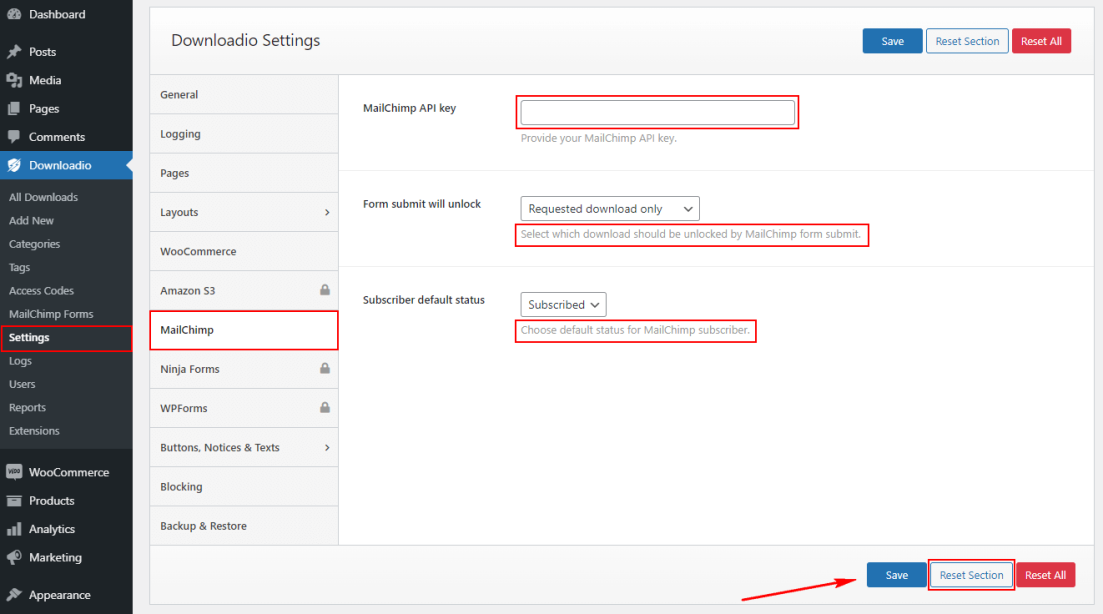Expand Buttons, Notices & Texts chevron
This screenshot has width=1103, height=614.
pos(327,447)
